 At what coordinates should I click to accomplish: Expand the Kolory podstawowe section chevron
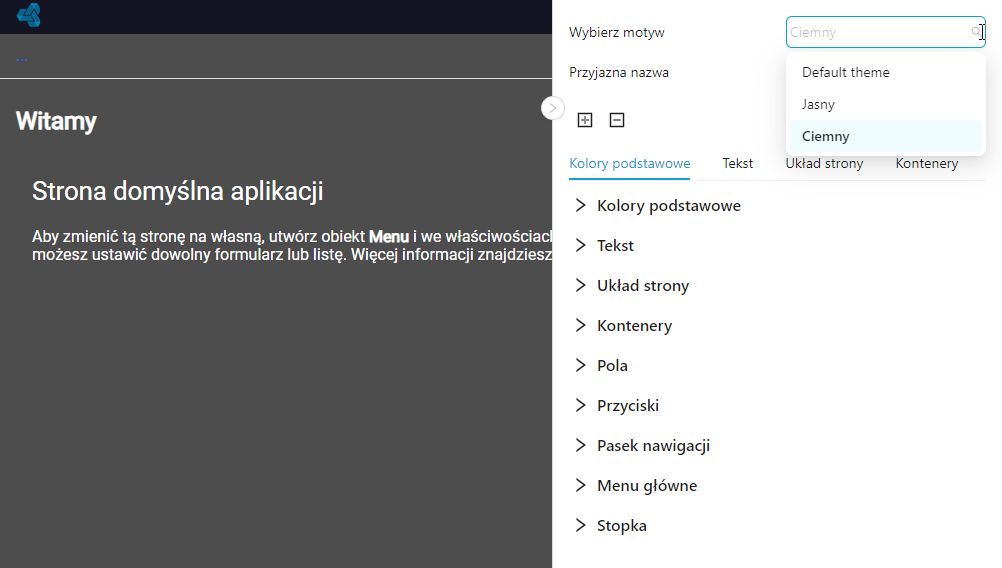pyautogui.click(x=580, y=205)
